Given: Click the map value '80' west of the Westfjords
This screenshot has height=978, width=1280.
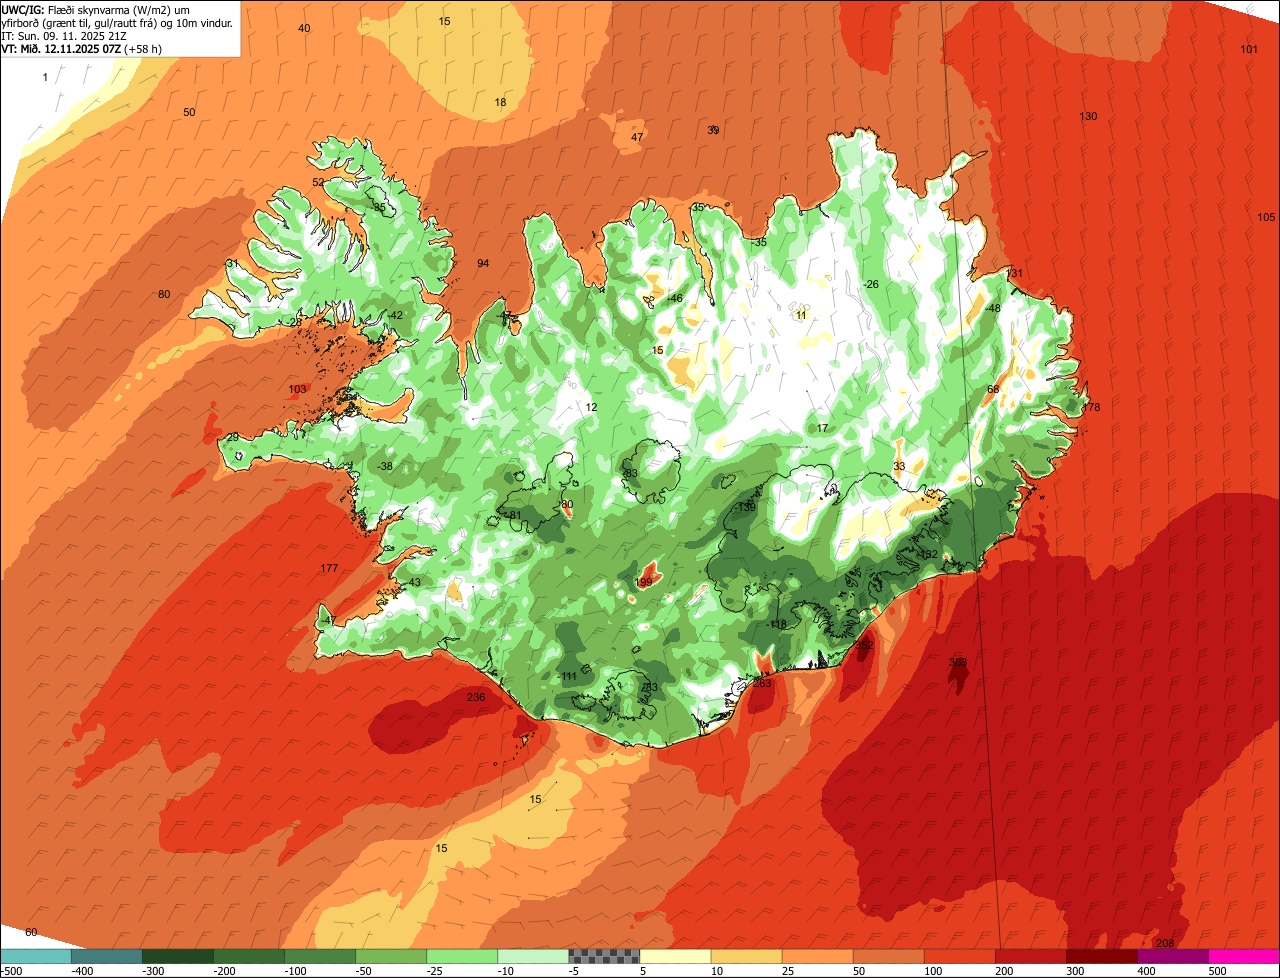Looking at the screenshot, I should (x=164, y=294).
